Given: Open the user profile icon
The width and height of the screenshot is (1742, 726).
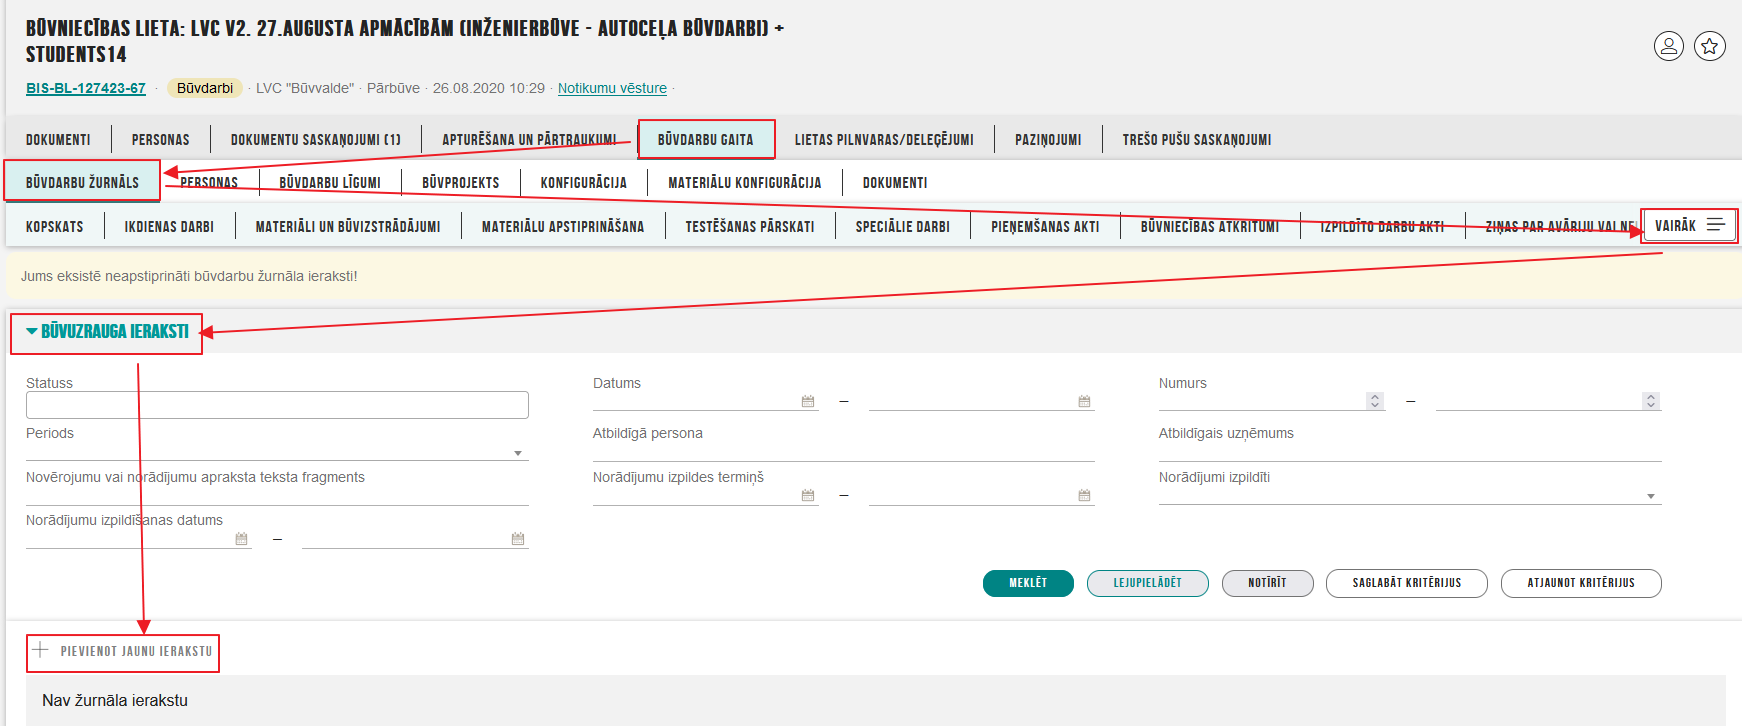Looking at the screenshot, I should (1669, 46).
